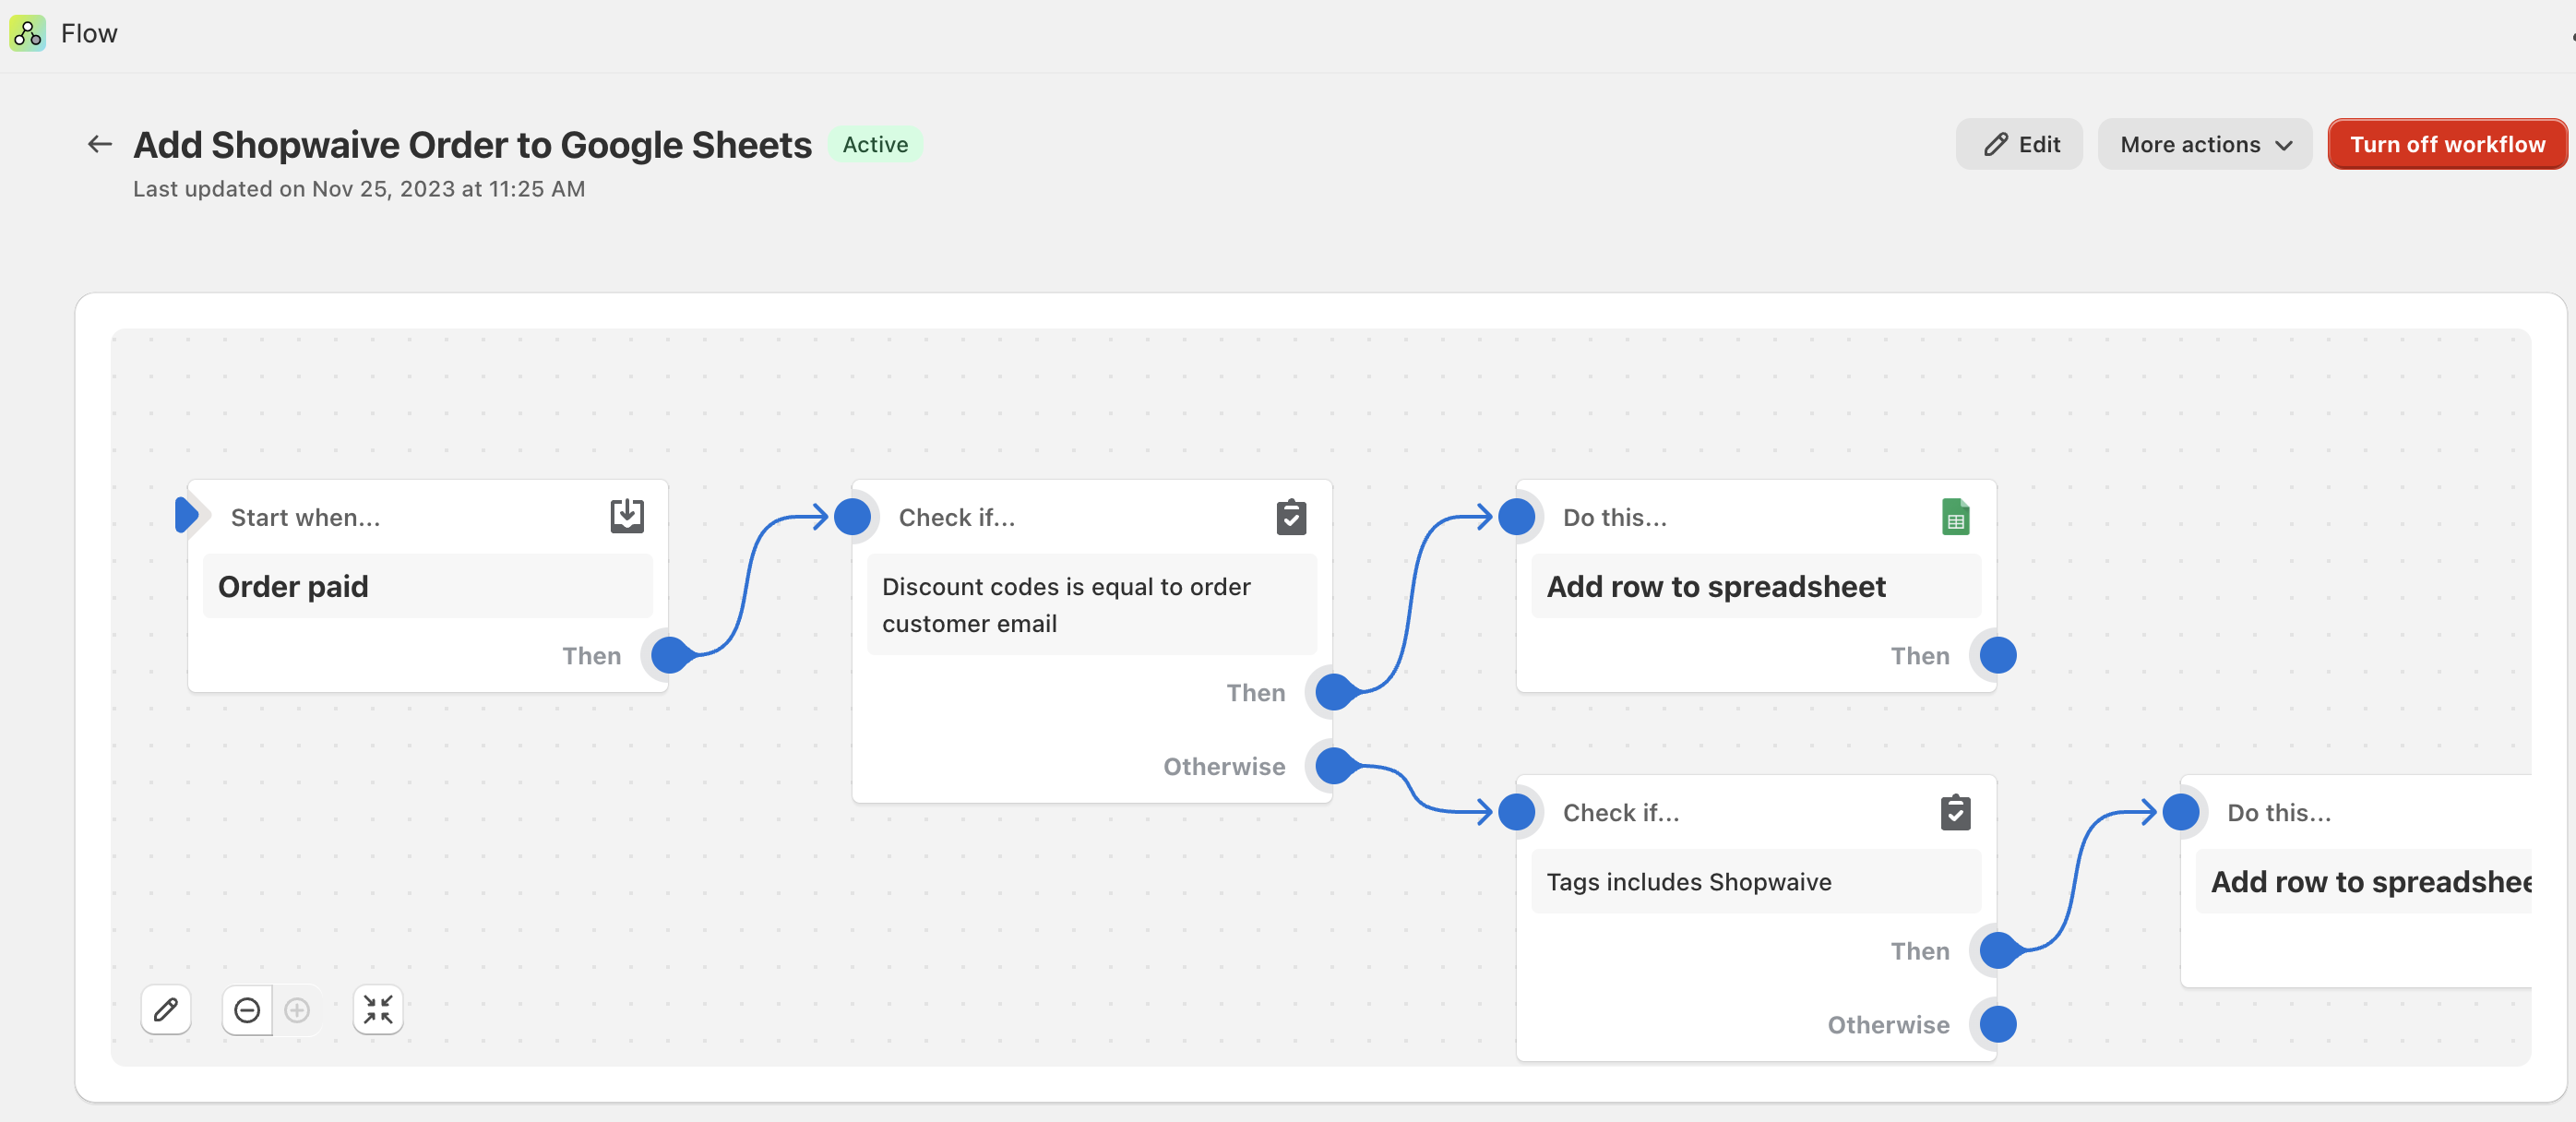Open the More actions dropdown

pos(2204,144)
